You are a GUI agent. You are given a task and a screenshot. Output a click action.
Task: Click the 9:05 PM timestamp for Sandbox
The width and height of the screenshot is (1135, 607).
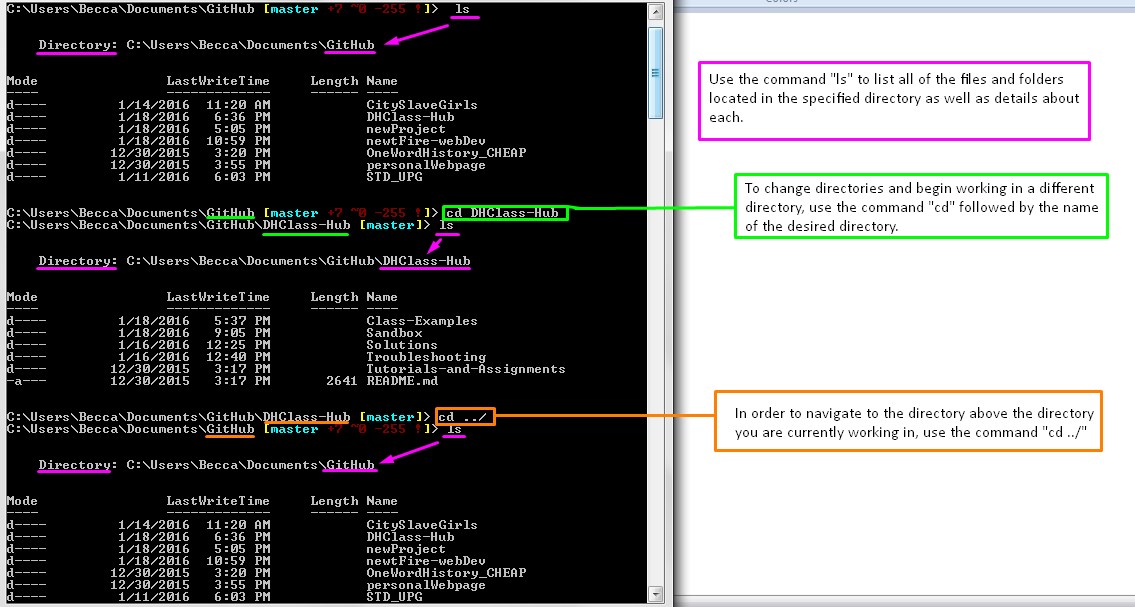237,333
